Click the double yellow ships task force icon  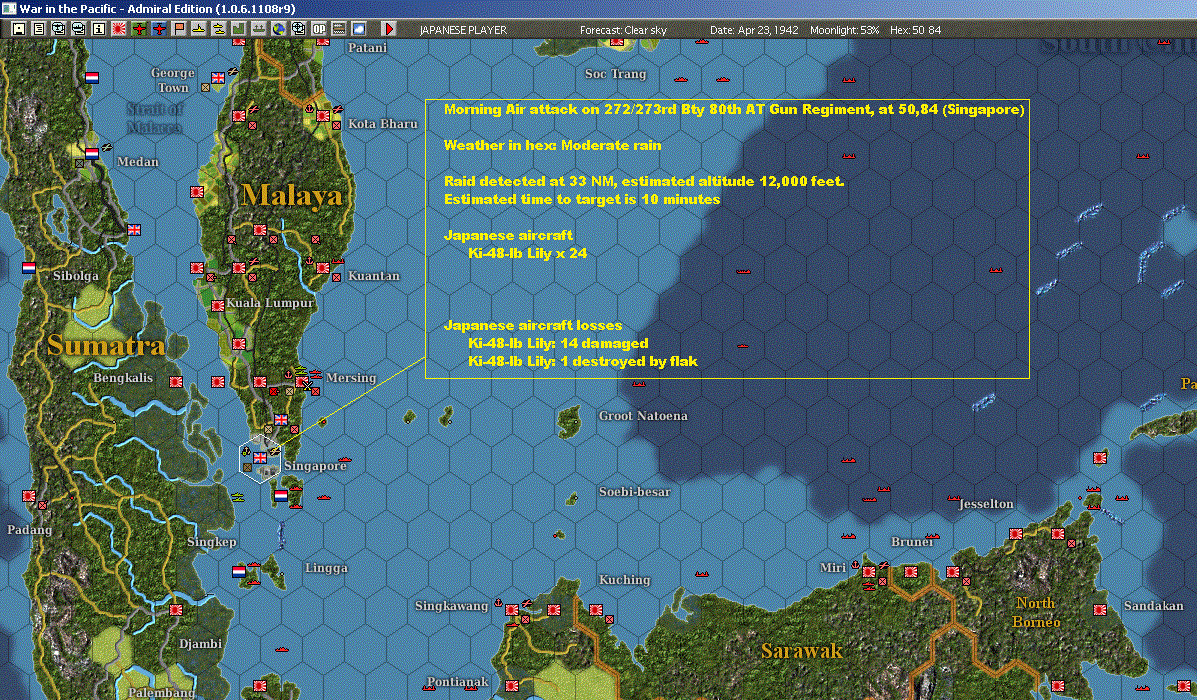pyautogui.click(x=218, y=29)
